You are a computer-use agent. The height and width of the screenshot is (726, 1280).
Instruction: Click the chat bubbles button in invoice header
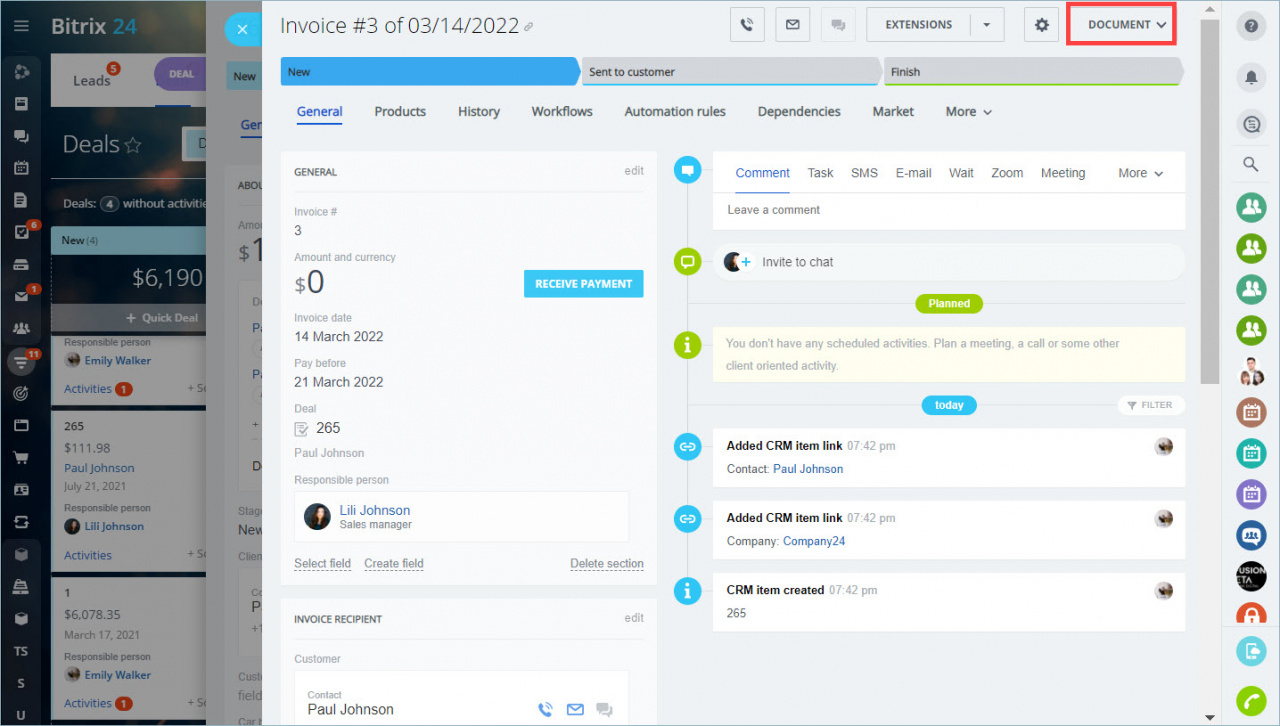[x=837, y=25]
